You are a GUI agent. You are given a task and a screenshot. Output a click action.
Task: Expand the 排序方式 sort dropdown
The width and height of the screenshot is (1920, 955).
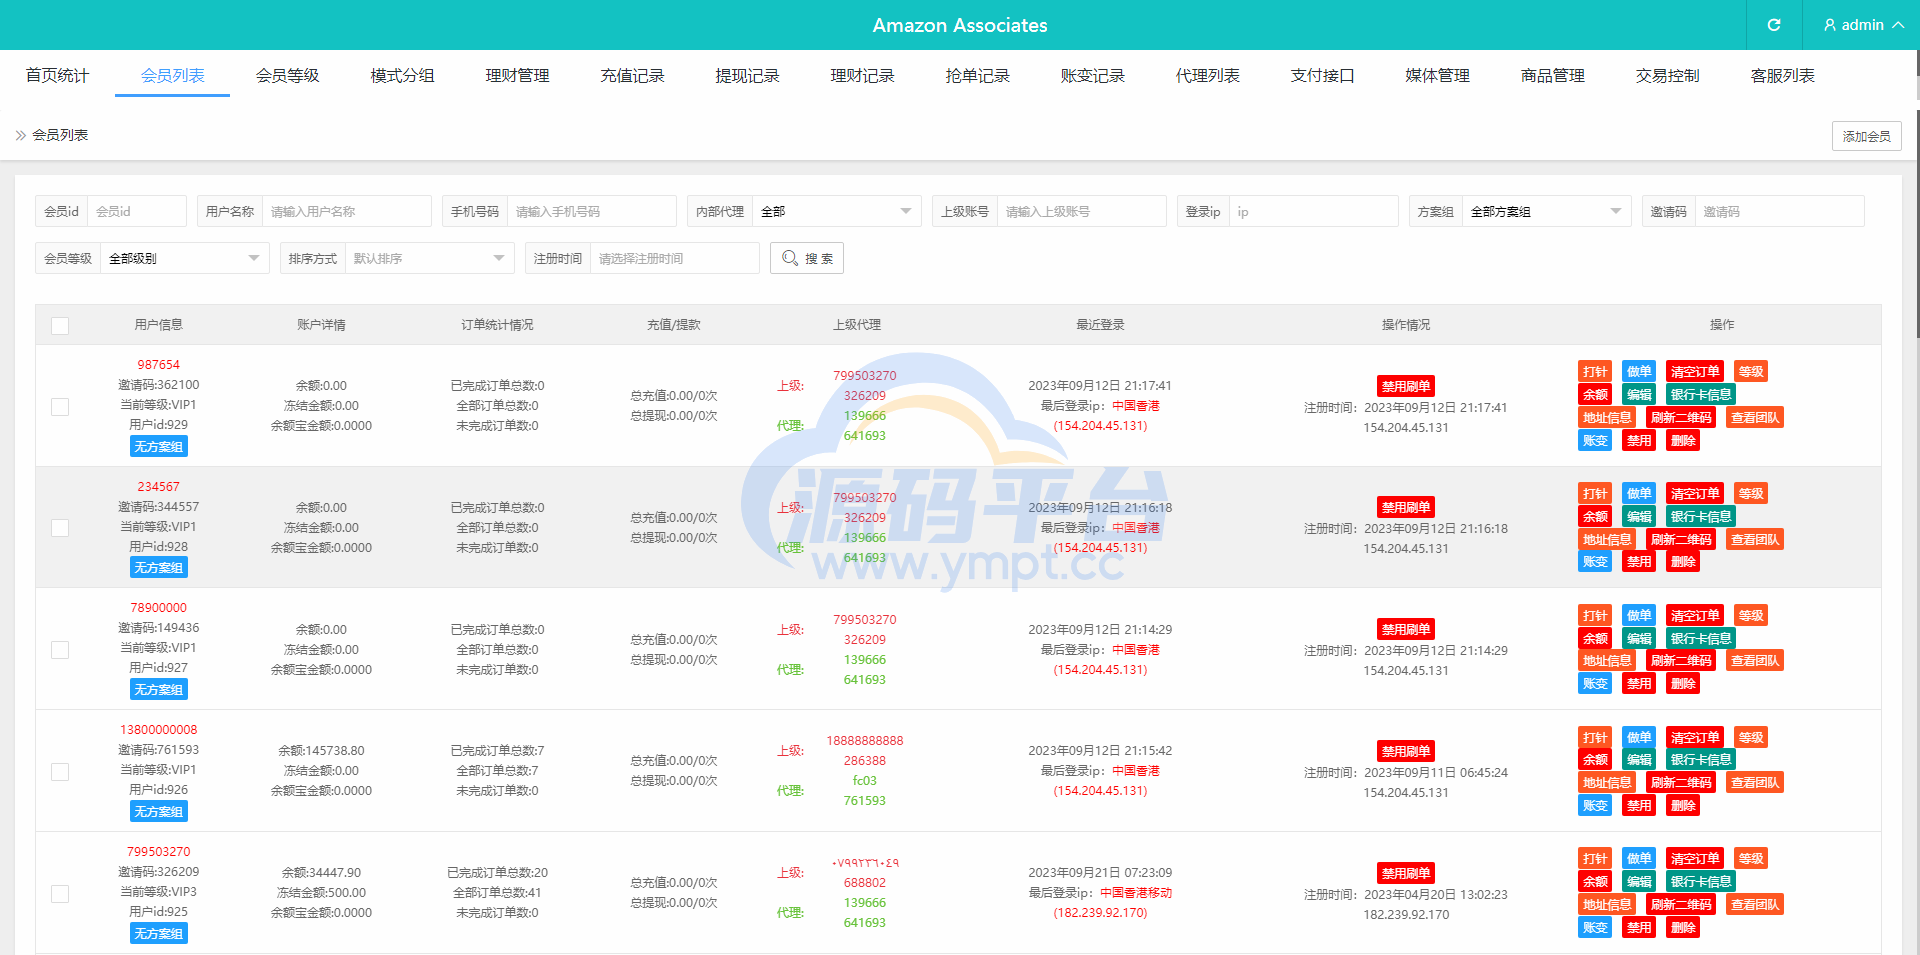(x=428, y=259)
